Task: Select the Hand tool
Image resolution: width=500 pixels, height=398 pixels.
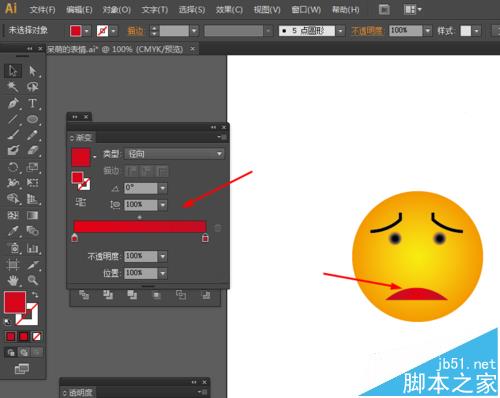Action: 13,280
